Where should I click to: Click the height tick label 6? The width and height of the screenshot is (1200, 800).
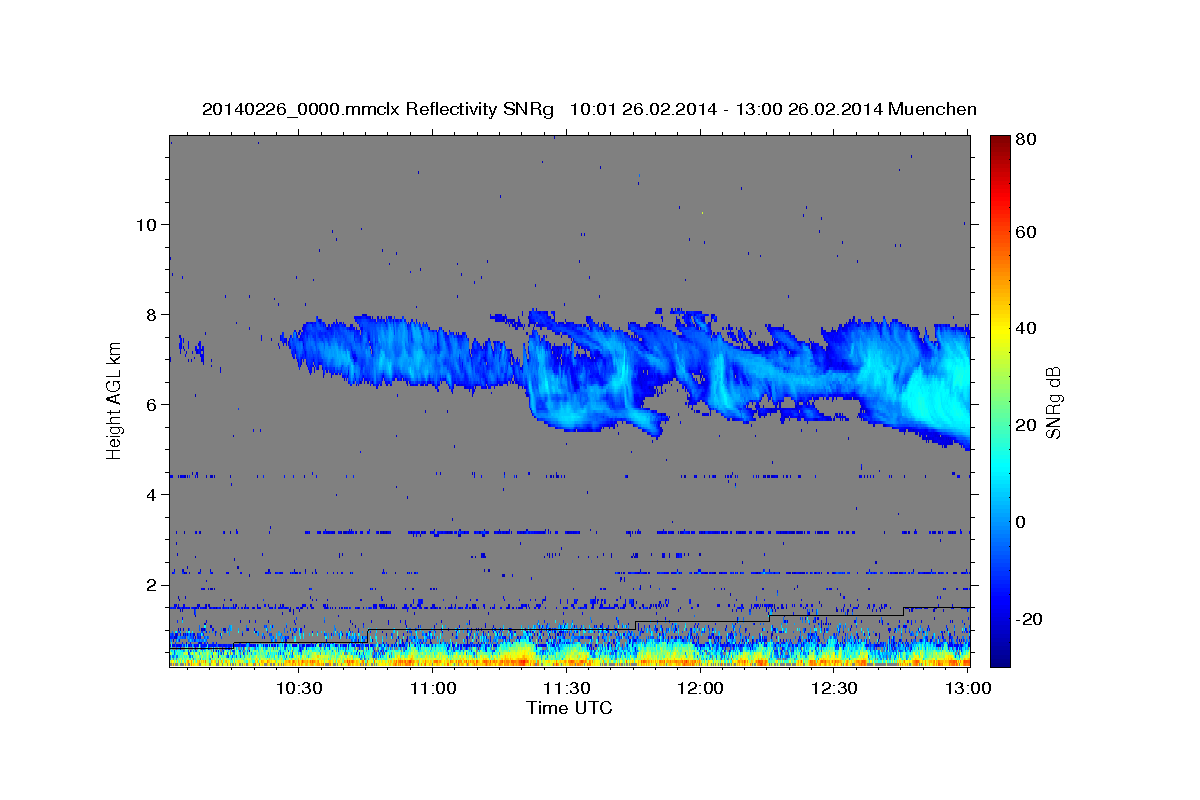[152, 404]
